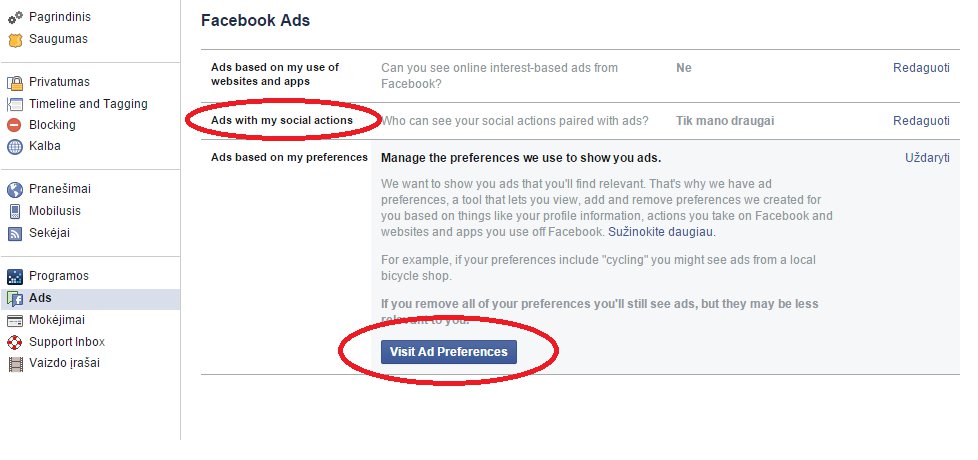Click the Sekėjai RSS feed icon
The width and height of the screenshot is (978, 460).
pos(15,233)
